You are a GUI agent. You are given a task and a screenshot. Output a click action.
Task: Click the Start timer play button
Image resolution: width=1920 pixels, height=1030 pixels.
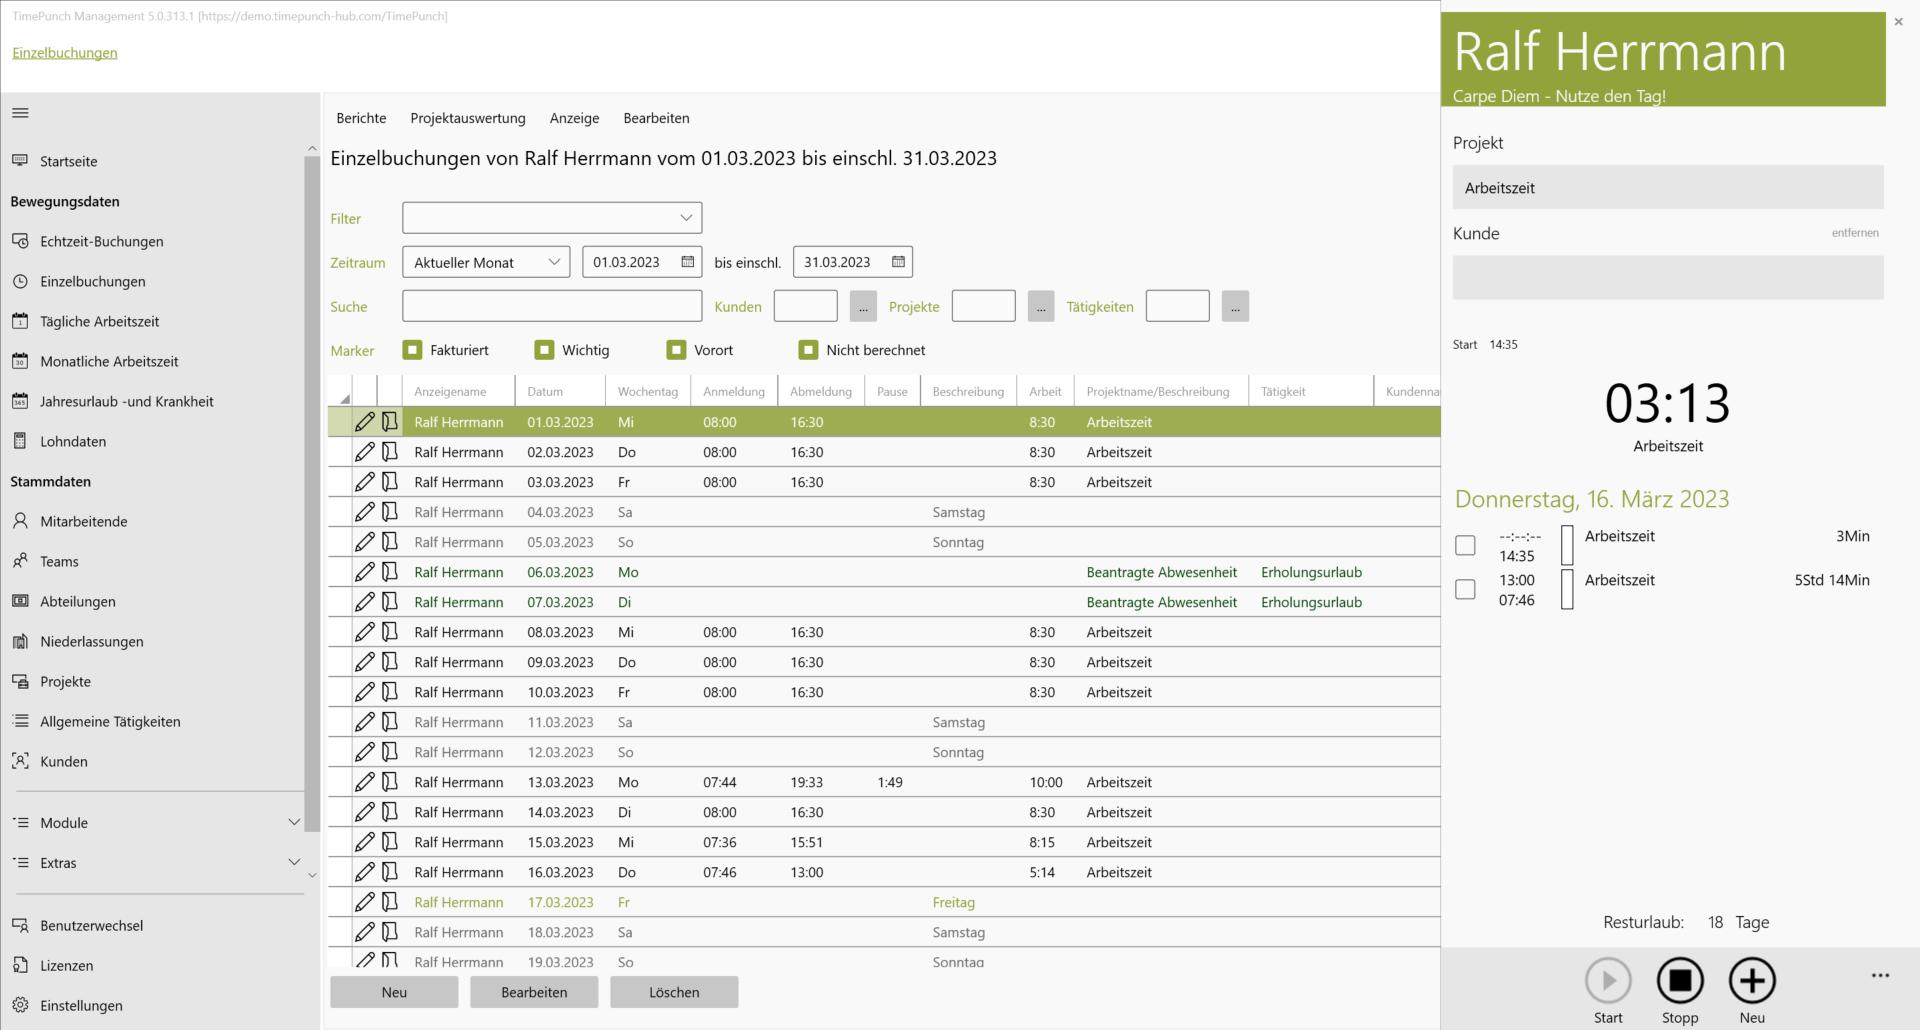[x=1608, y=981]
